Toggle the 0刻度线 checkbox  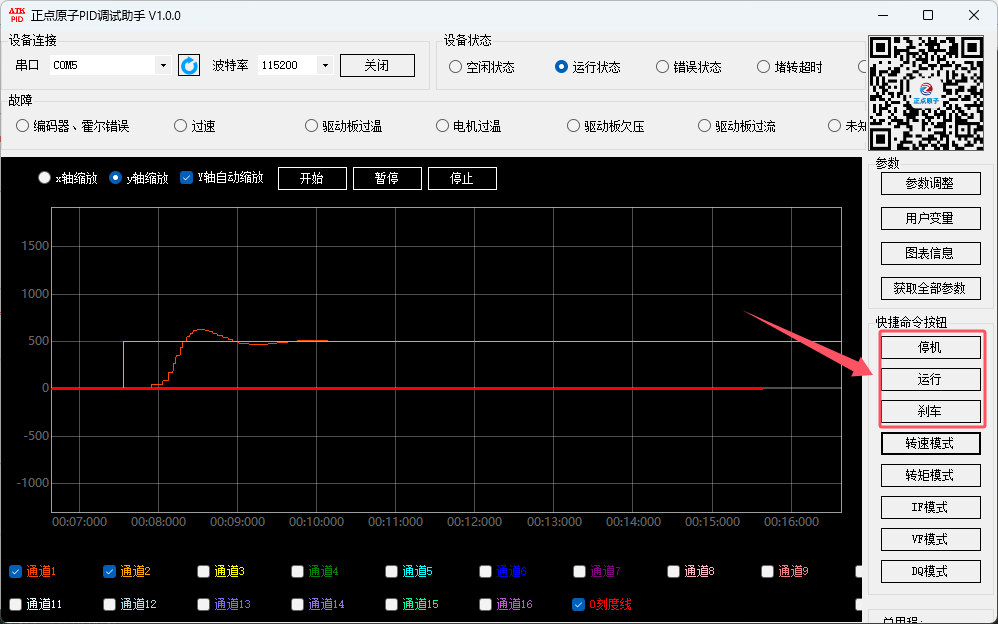[579, 604]
